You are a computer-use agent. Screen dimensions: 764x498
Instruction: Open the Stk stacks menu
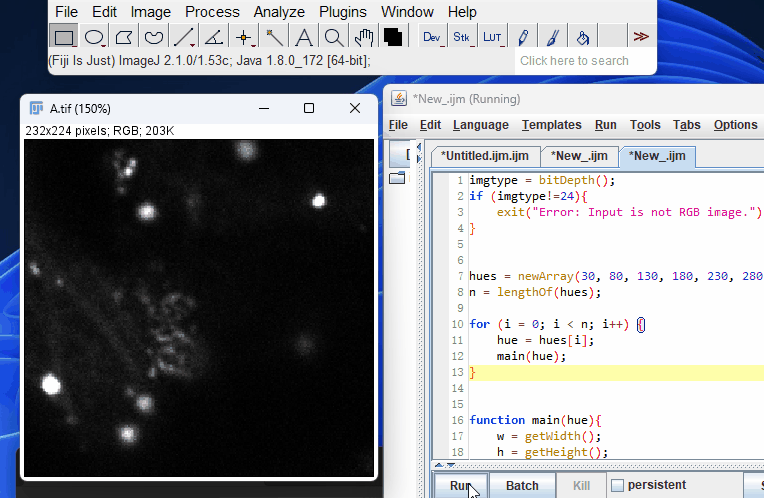[x=462, y=37]
